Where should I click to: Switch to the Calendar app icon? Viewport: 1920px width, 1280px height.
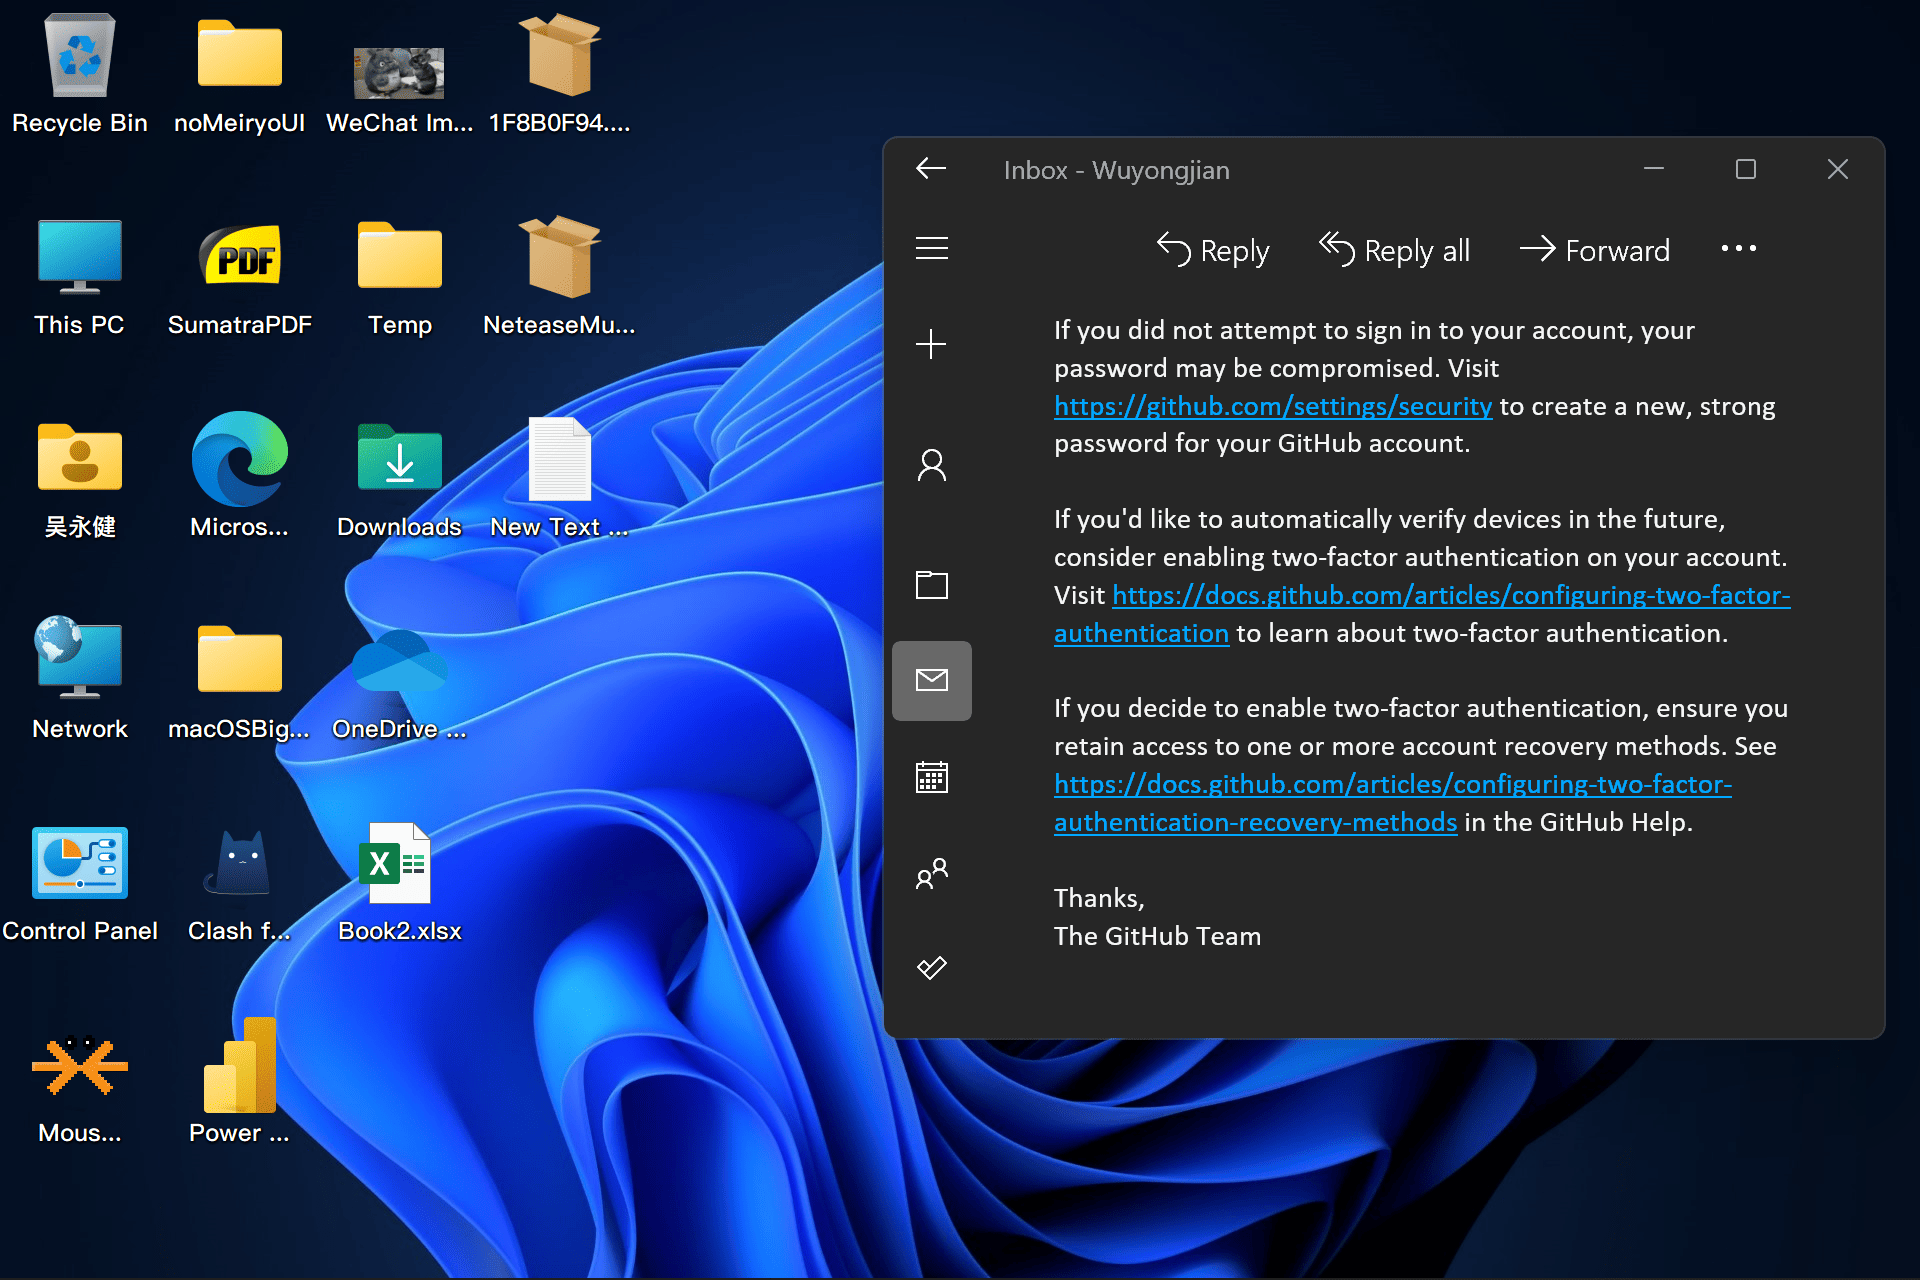point(931,777)
